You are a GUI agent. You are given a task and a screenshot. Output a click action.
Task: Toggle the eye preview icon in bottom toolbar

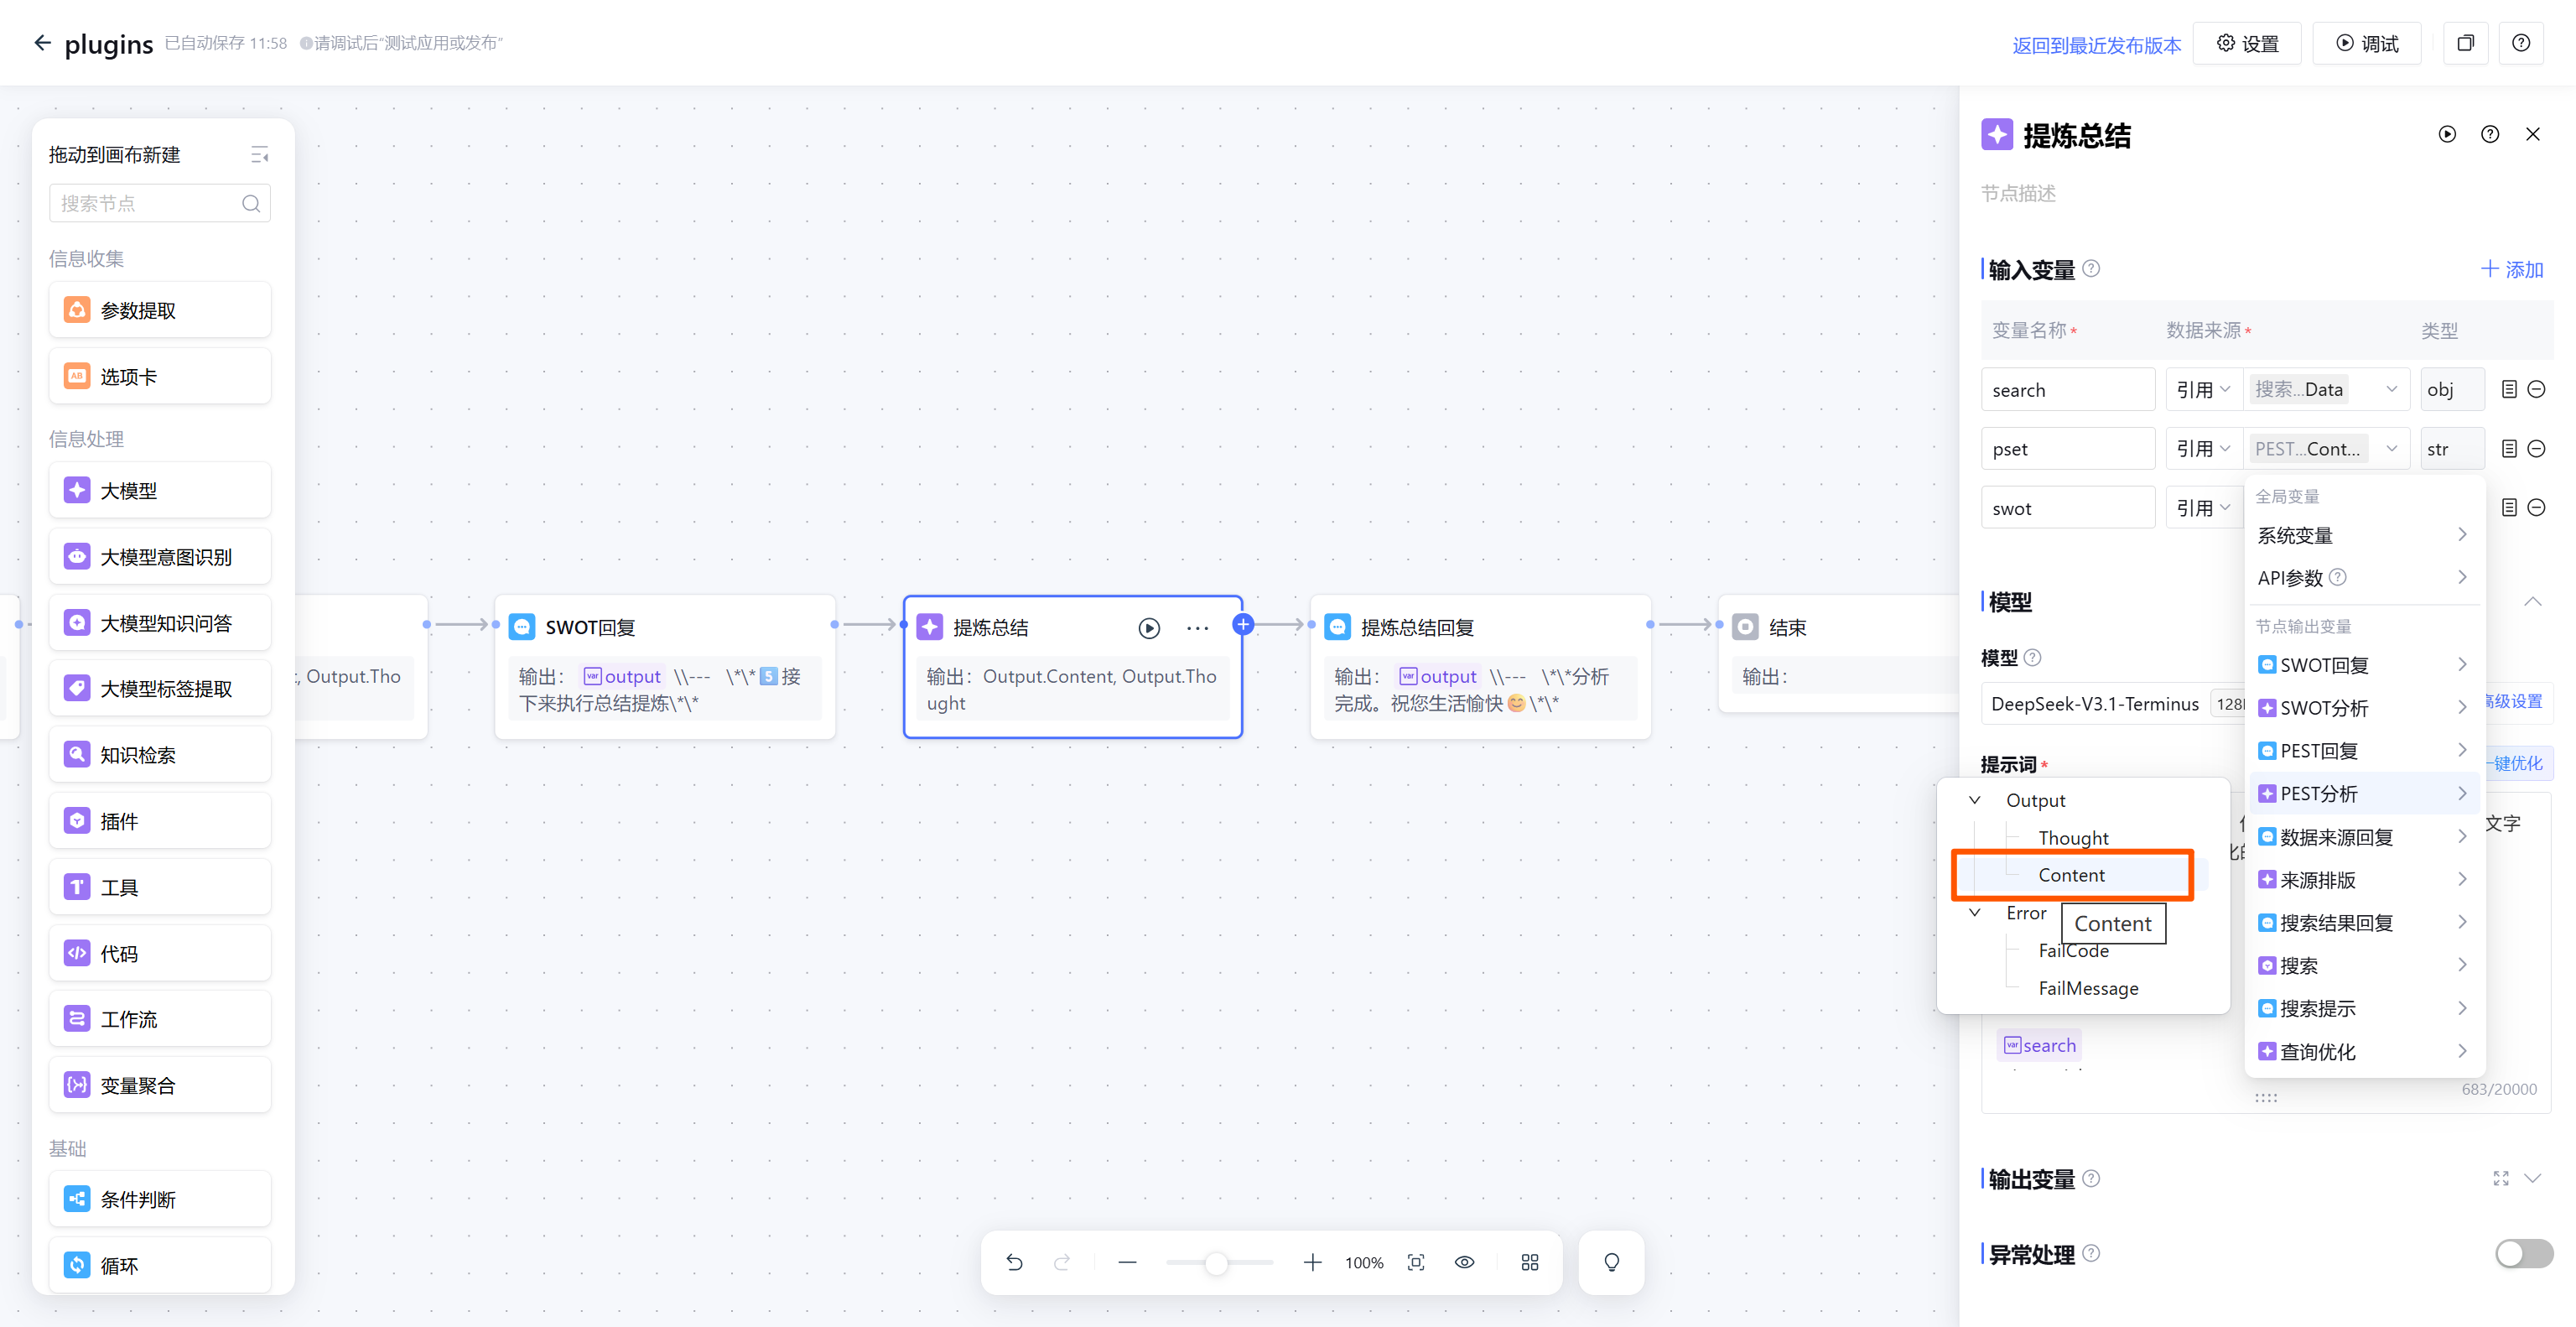pos(1464,1262)
